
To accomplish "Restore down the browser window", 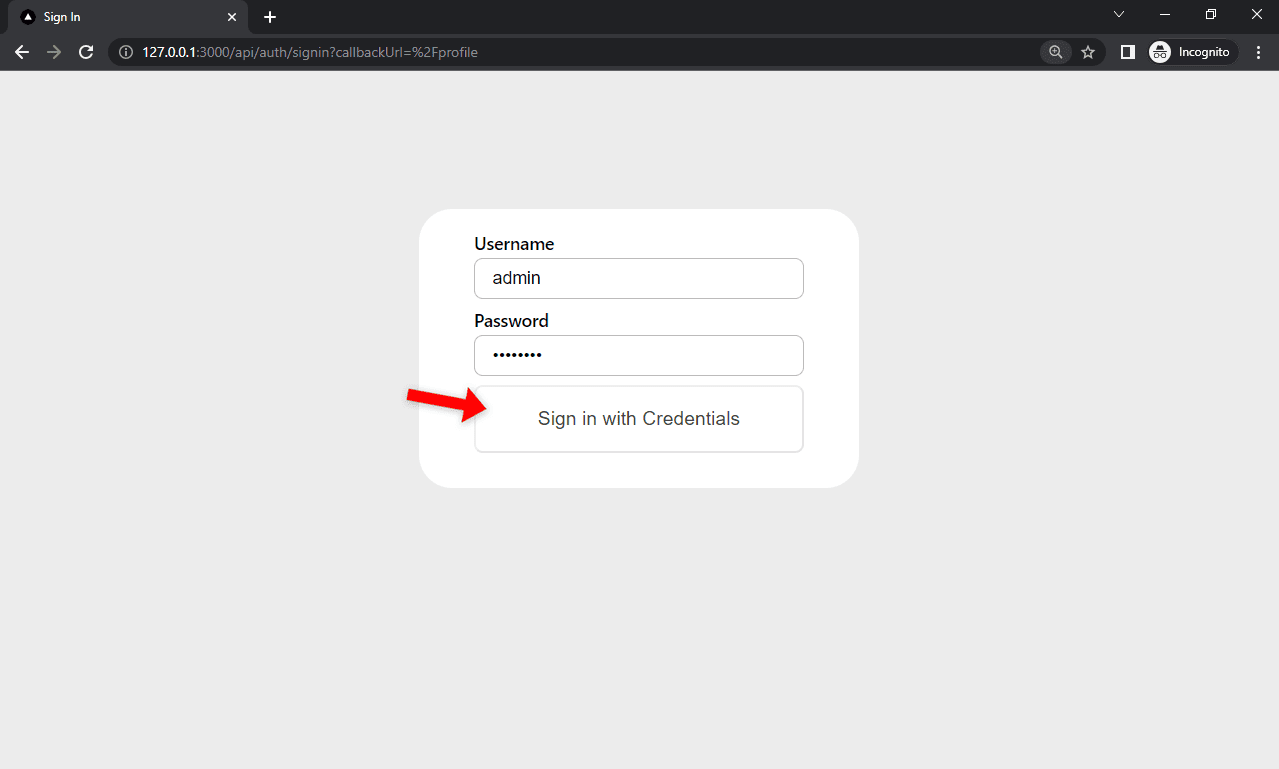I will point(1211,14).
